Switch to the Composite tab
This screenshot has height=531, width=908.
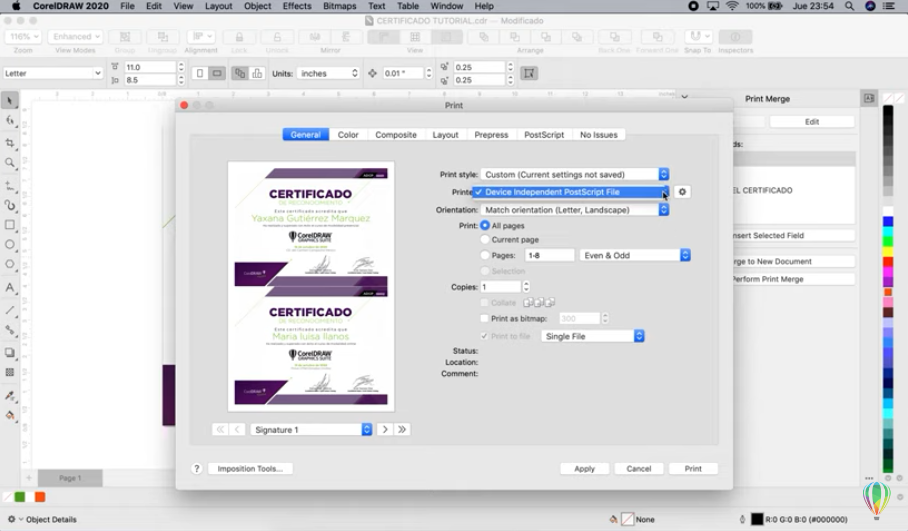click(x=396, y=135)
